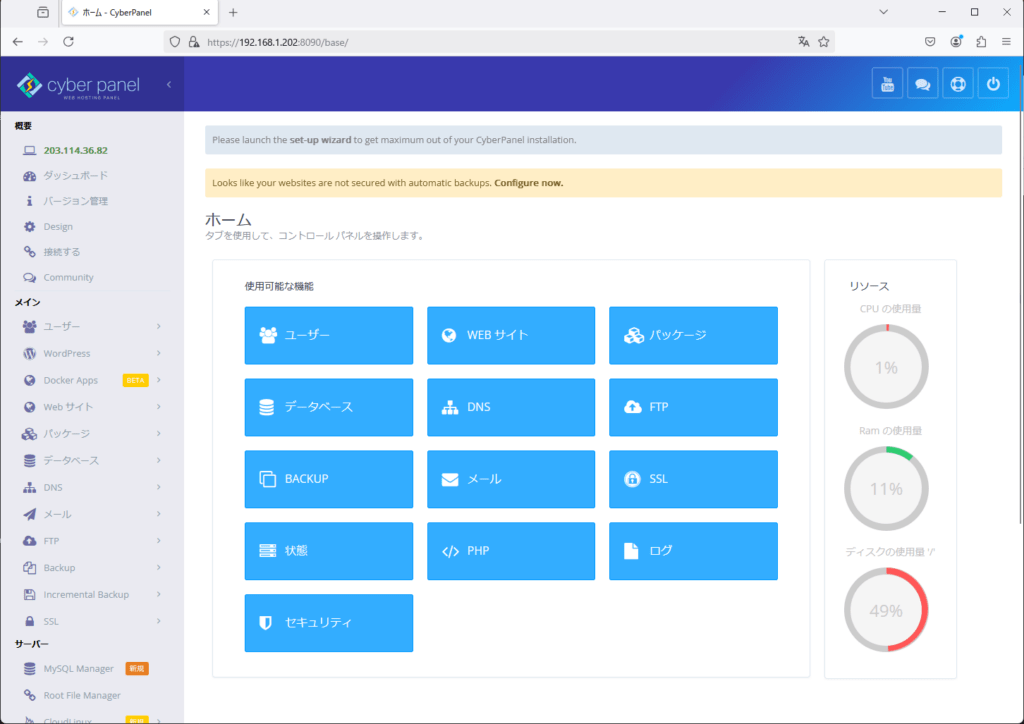Click the Configure now link
1024x724 pixels.
point(528,183)
